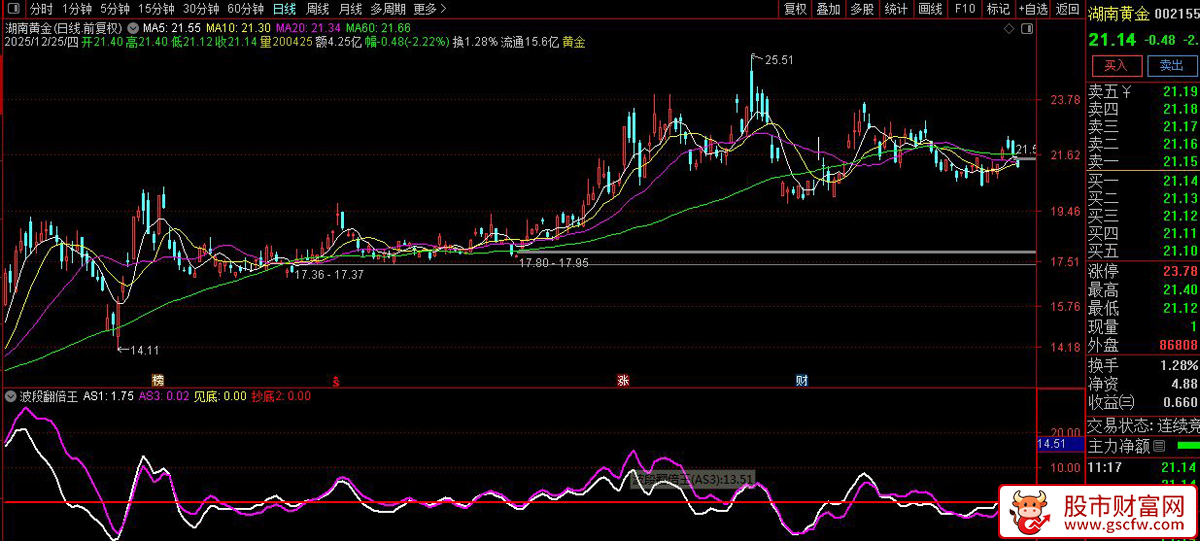Expand the 波段翻倍王 indicator menu
This screenshot has height=541, width=1200.
click(x=12, y=396)
